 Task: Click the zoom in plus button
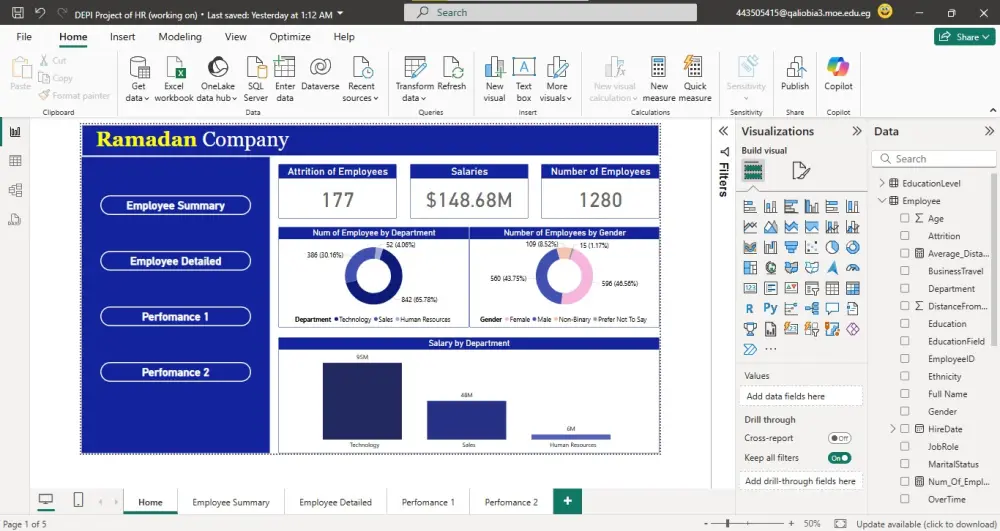pyautogui.click(x=791, y=524)
